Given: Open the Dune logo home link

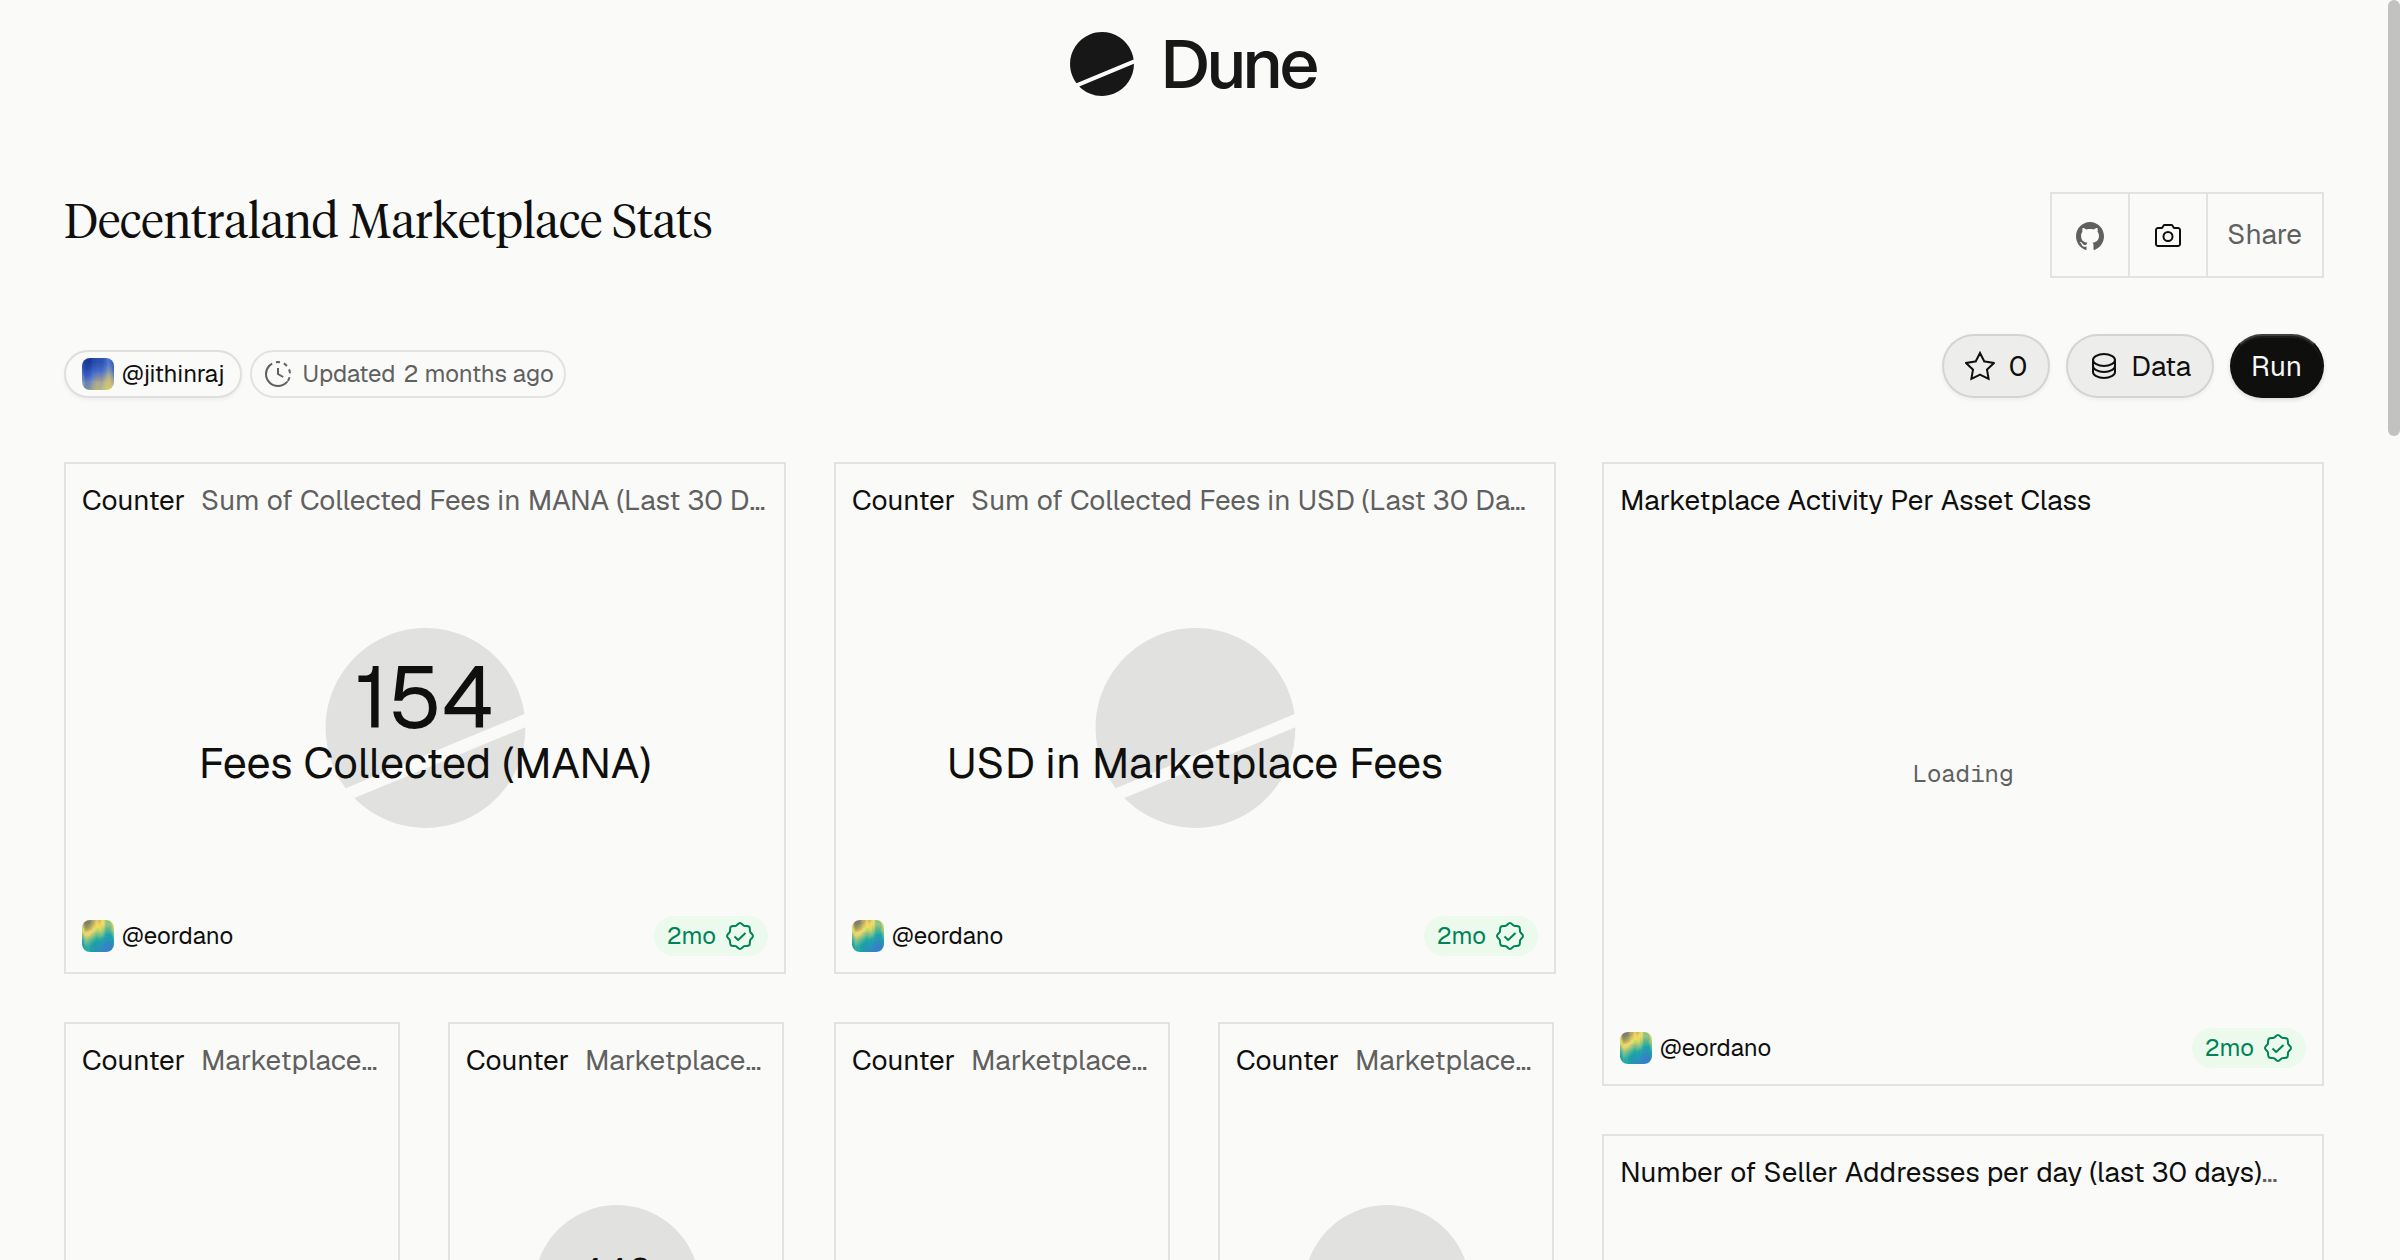Looking at the screenshot, I should (1193, 65).
